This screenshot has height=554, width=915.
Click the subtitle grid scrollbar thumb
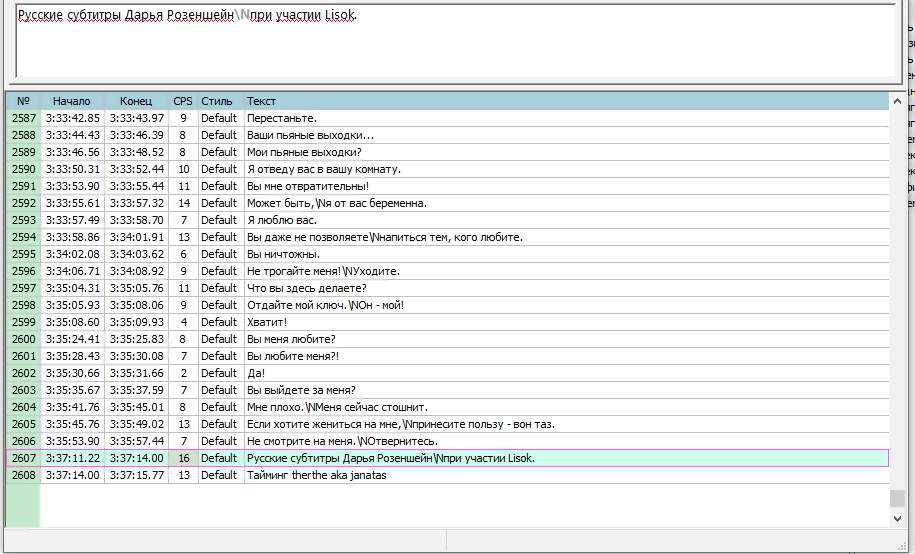tap(897, 498)
